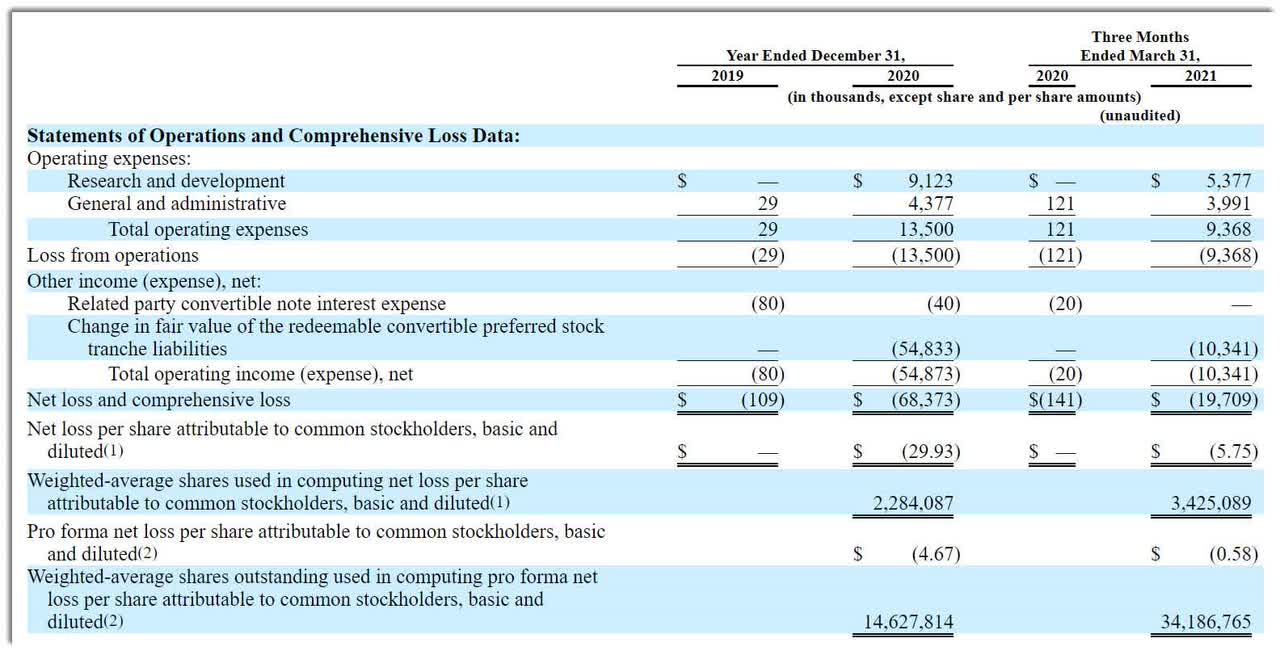Screen dimensions: 1280x651
Task: Select the Statements of Operations section heading
Action: [276, 135]
